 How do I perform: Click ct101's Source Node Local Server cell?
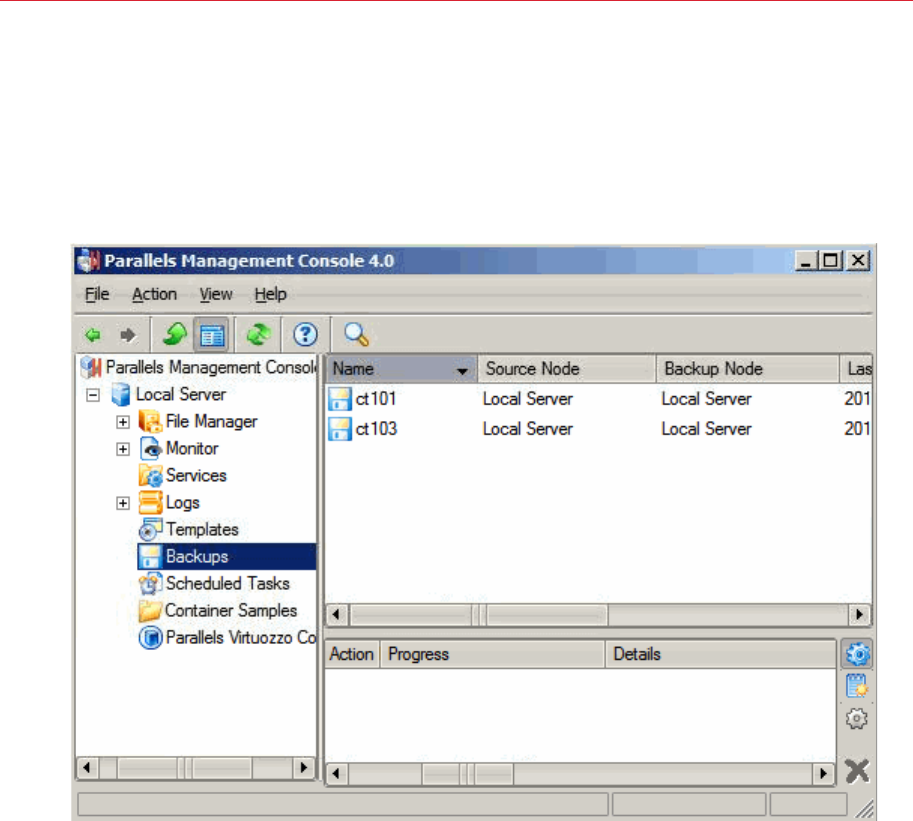(x=528, y=399)
